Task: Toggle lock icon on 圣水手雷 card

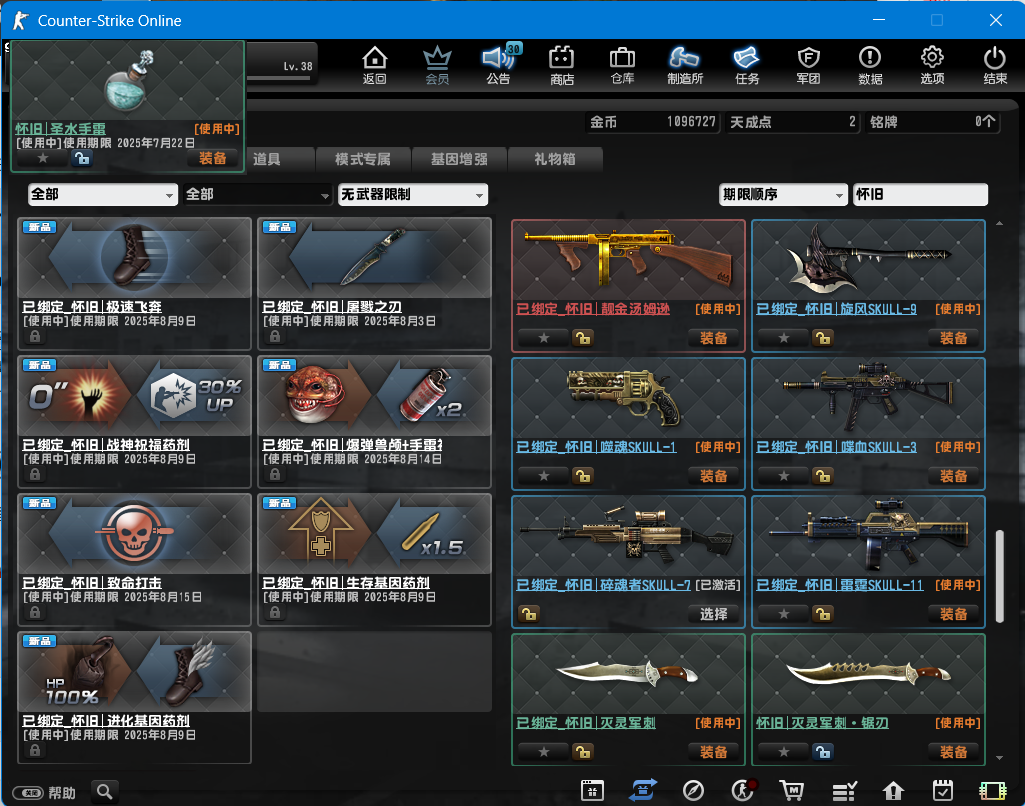Action: point(82,158)
